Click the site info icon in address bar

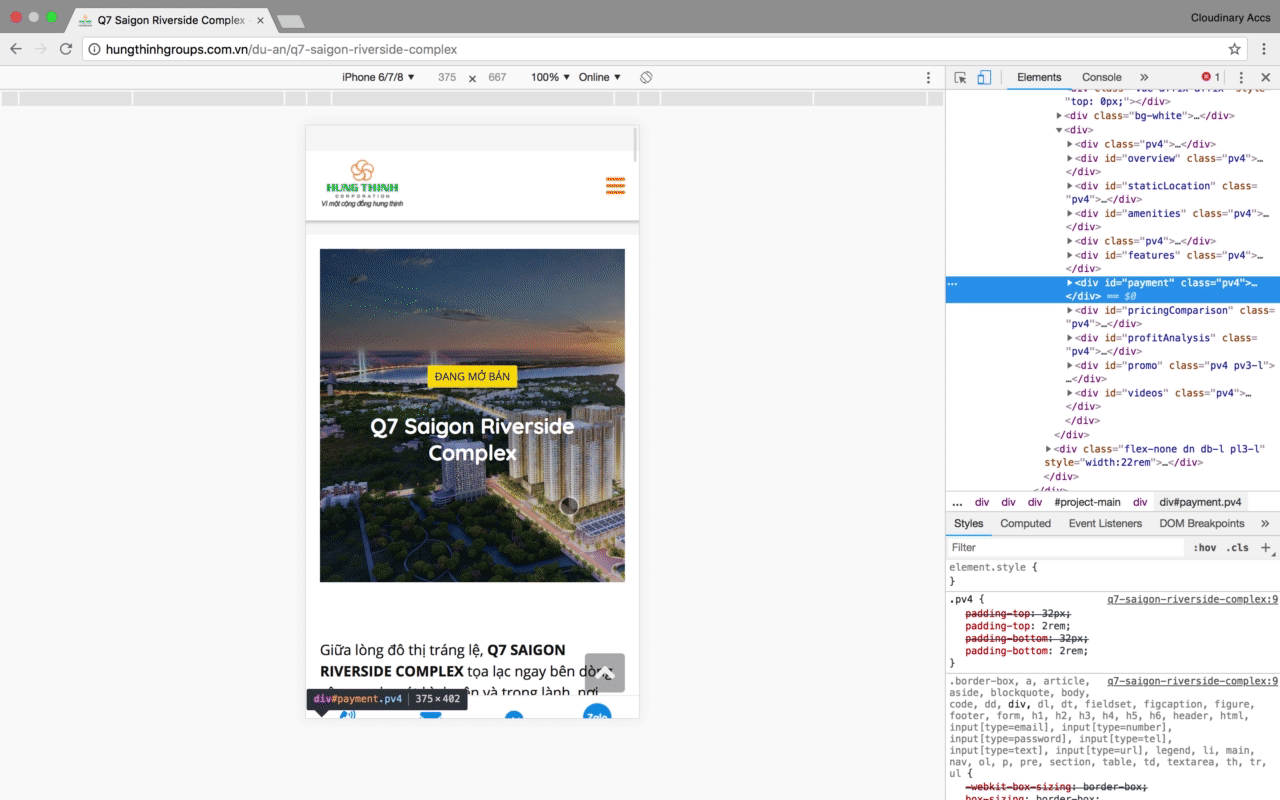click(94, 49)
